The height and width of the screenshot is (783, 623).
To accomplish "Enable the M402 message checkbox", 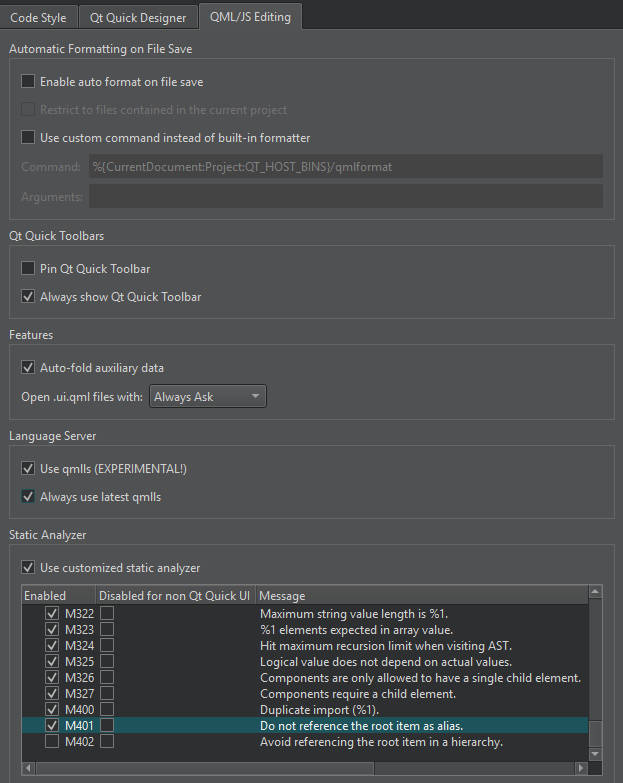I will pos(52,742).
